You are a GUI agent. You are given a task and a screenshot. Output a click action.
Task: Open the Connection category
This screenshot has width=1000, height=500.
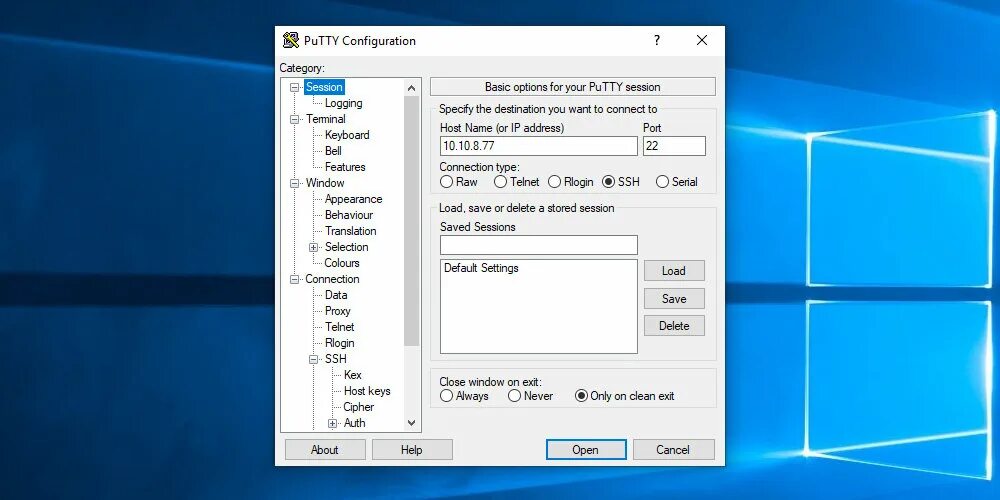(332, 279)
